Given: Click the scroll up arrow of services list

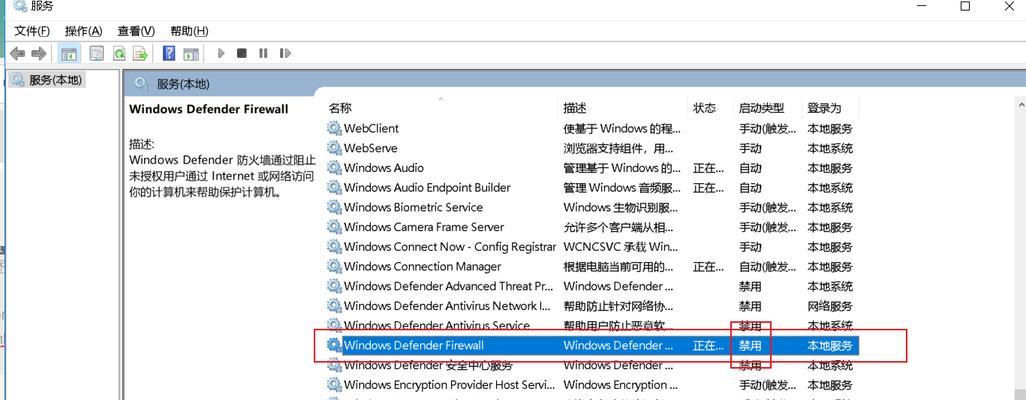Looking at the screenshot, I should [x=1021, y=103].
